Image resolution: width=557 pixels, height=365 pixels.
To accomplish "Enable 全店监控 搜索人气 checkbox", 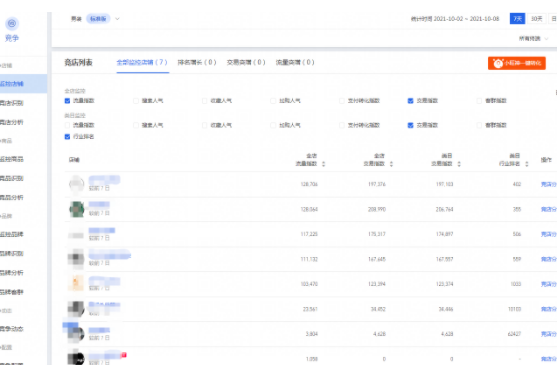I will click(x=136, y=101).
